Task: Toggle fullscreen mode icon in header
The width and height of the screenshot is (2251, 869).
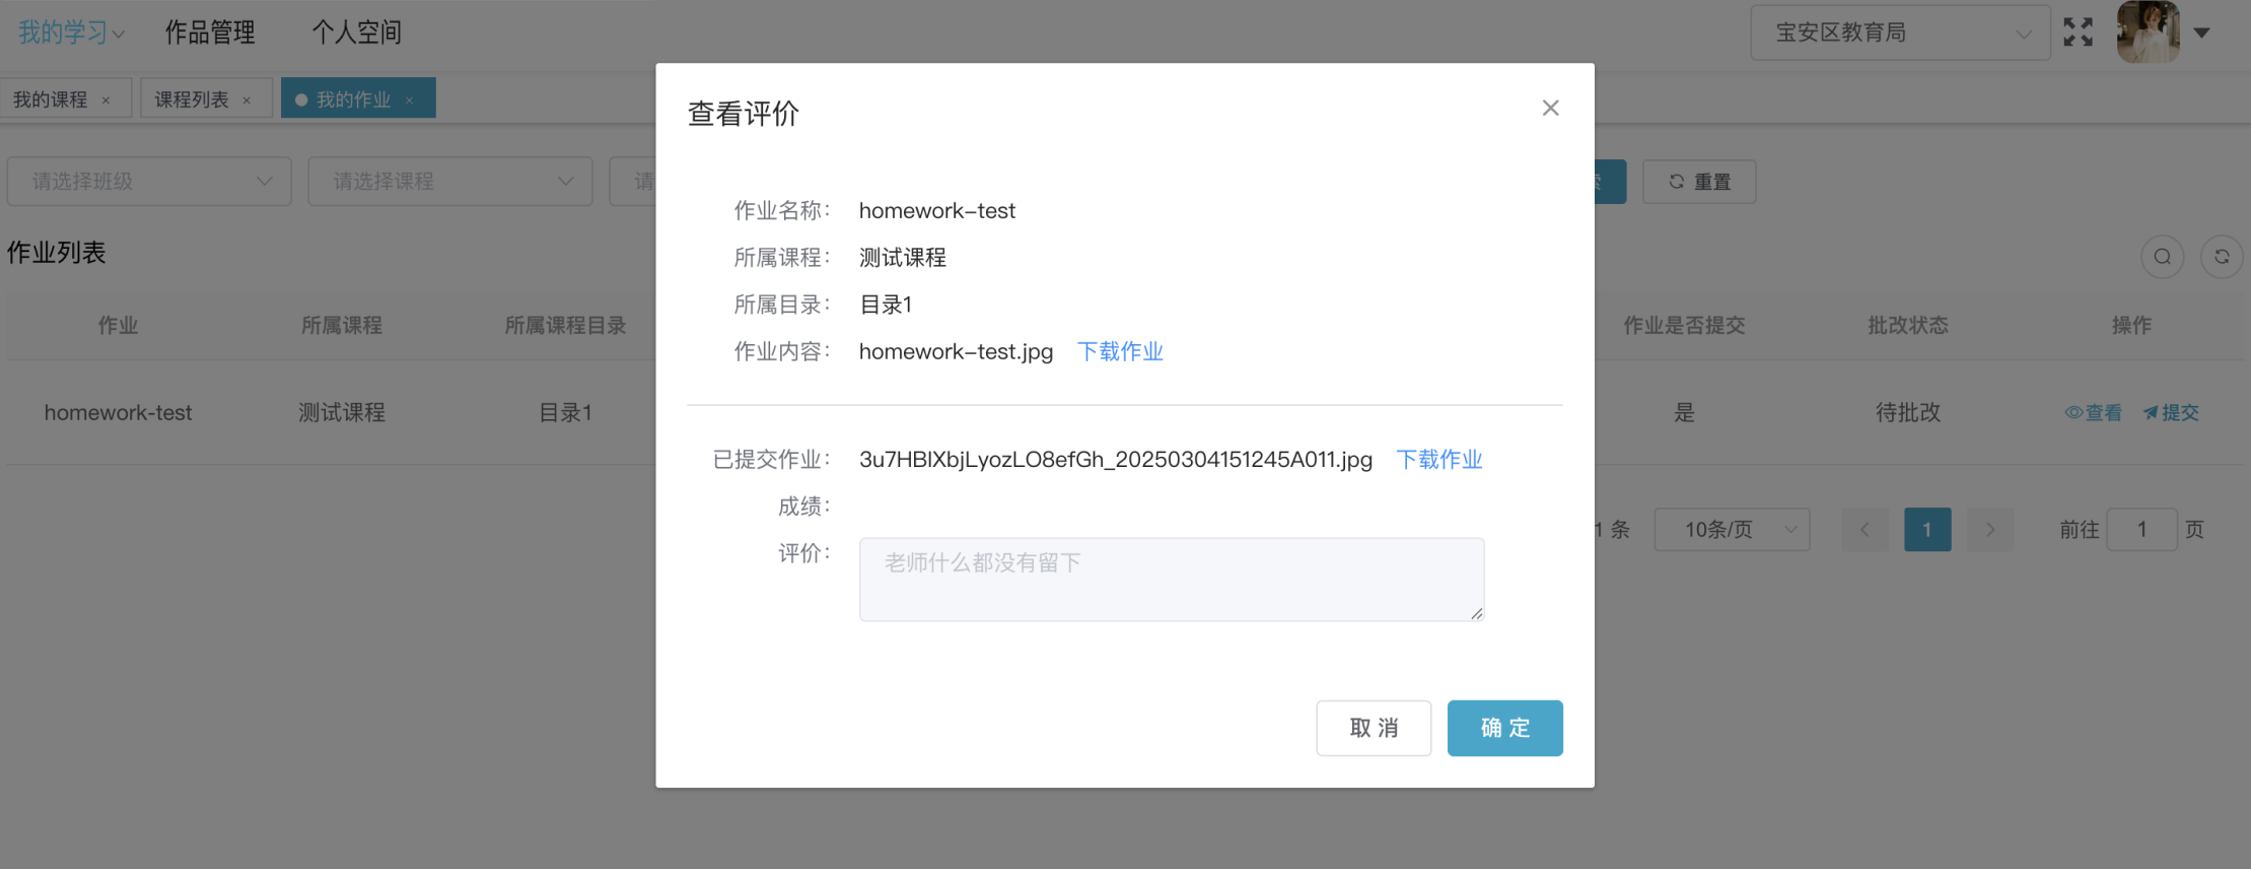Action: pos(2078,32)
